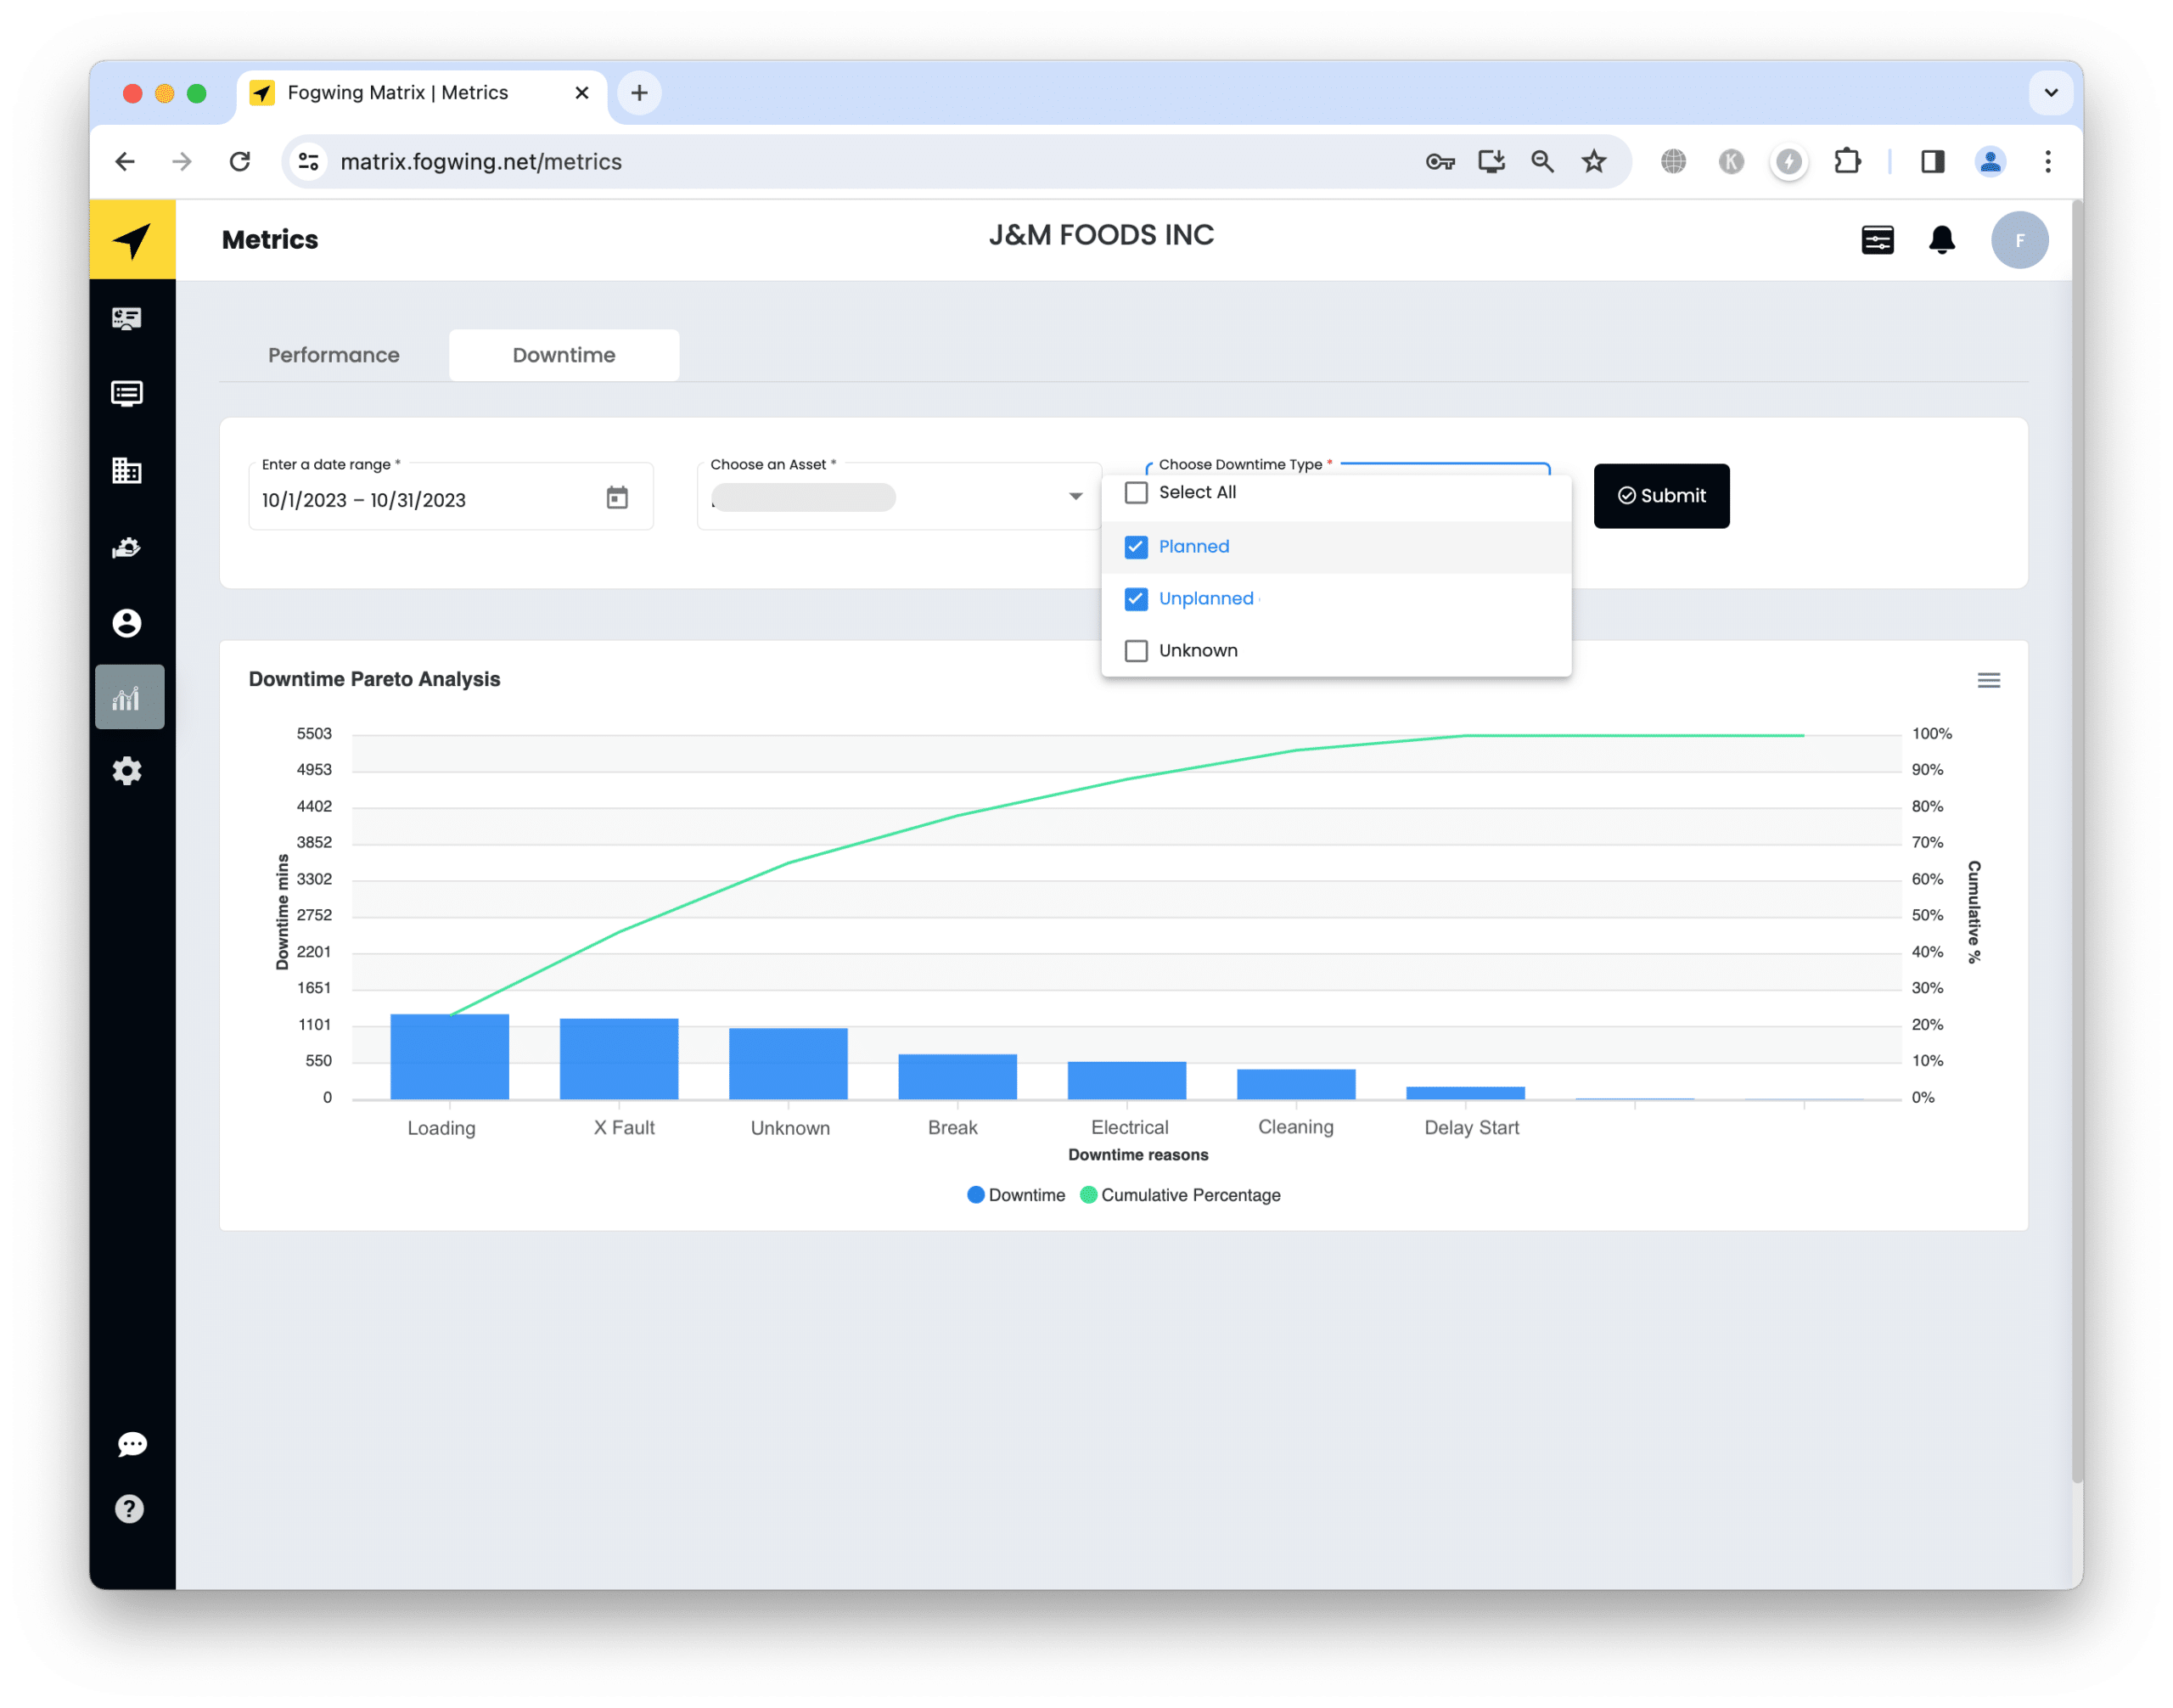Toggle the Cumulative Percentage legend series

[x=1180, y=1196]
